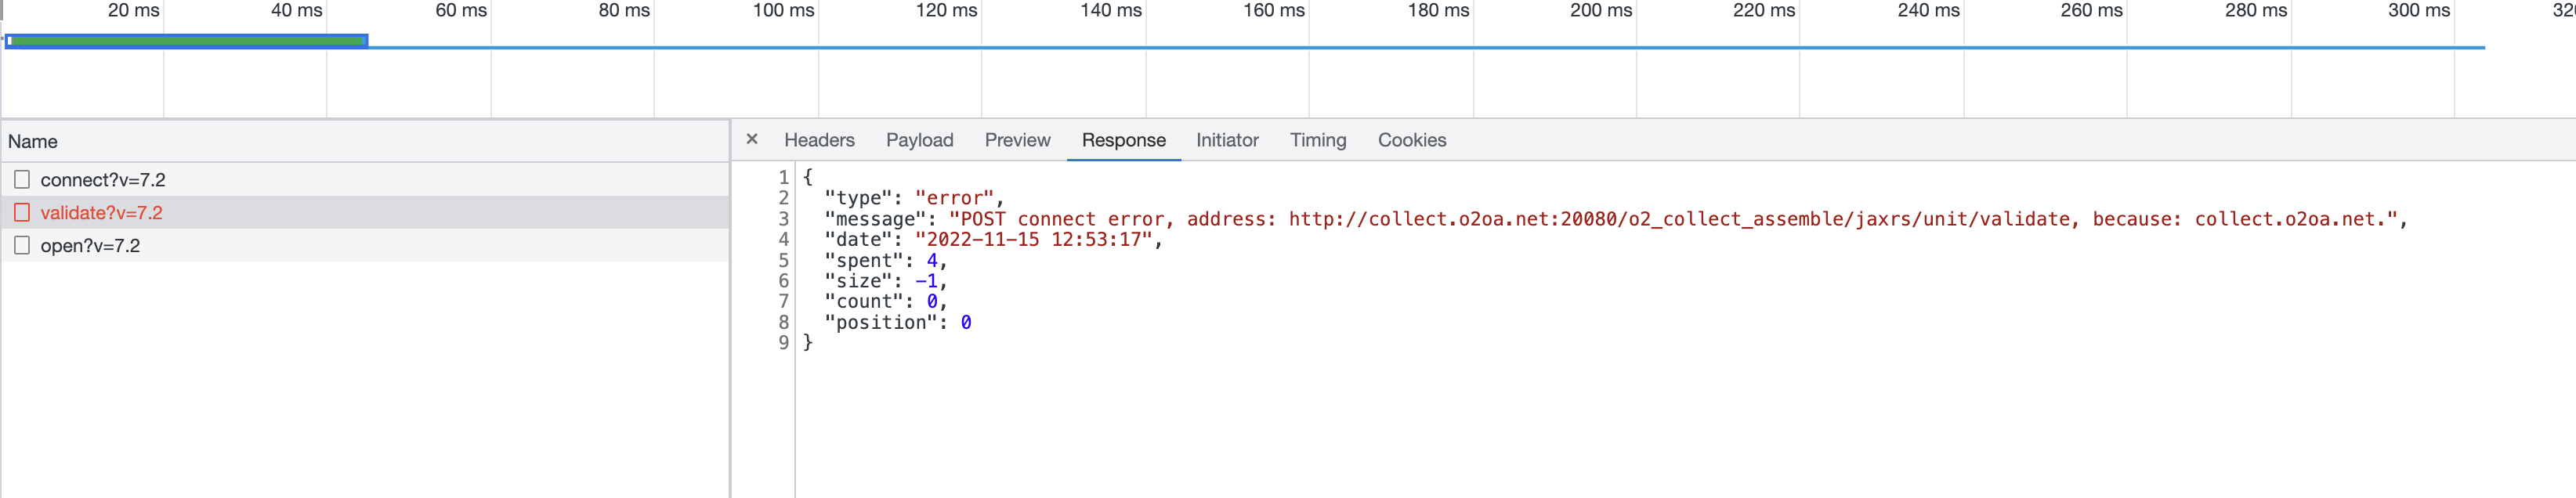Click the green request bar in the timeline
The image size is (2576, 498).
(x=187, y=41)
